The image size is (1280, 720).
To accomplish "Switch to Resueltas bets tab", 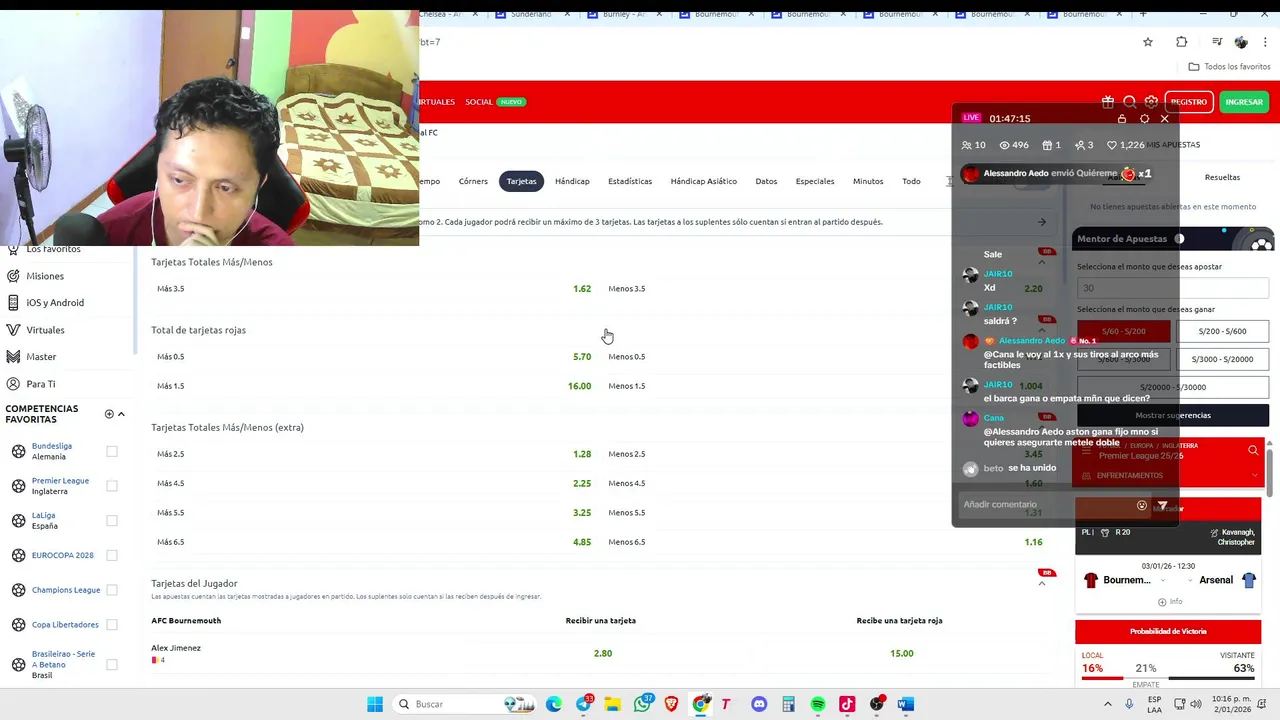I will (1222, 177).
